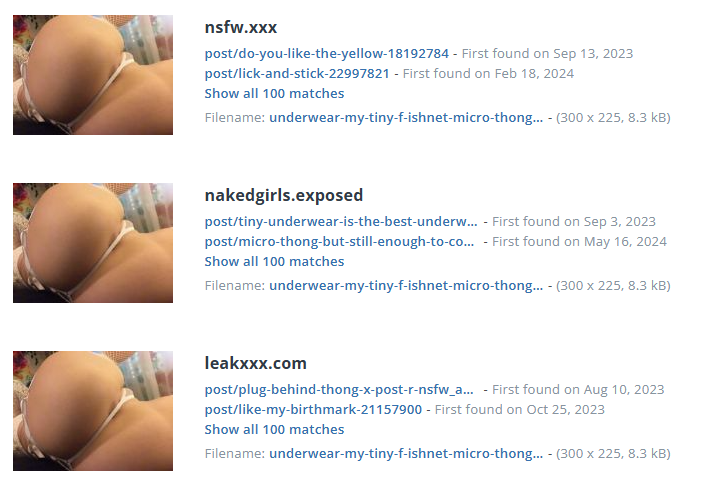Show all 100 matches for nsfw.xxx

(274, 93)
